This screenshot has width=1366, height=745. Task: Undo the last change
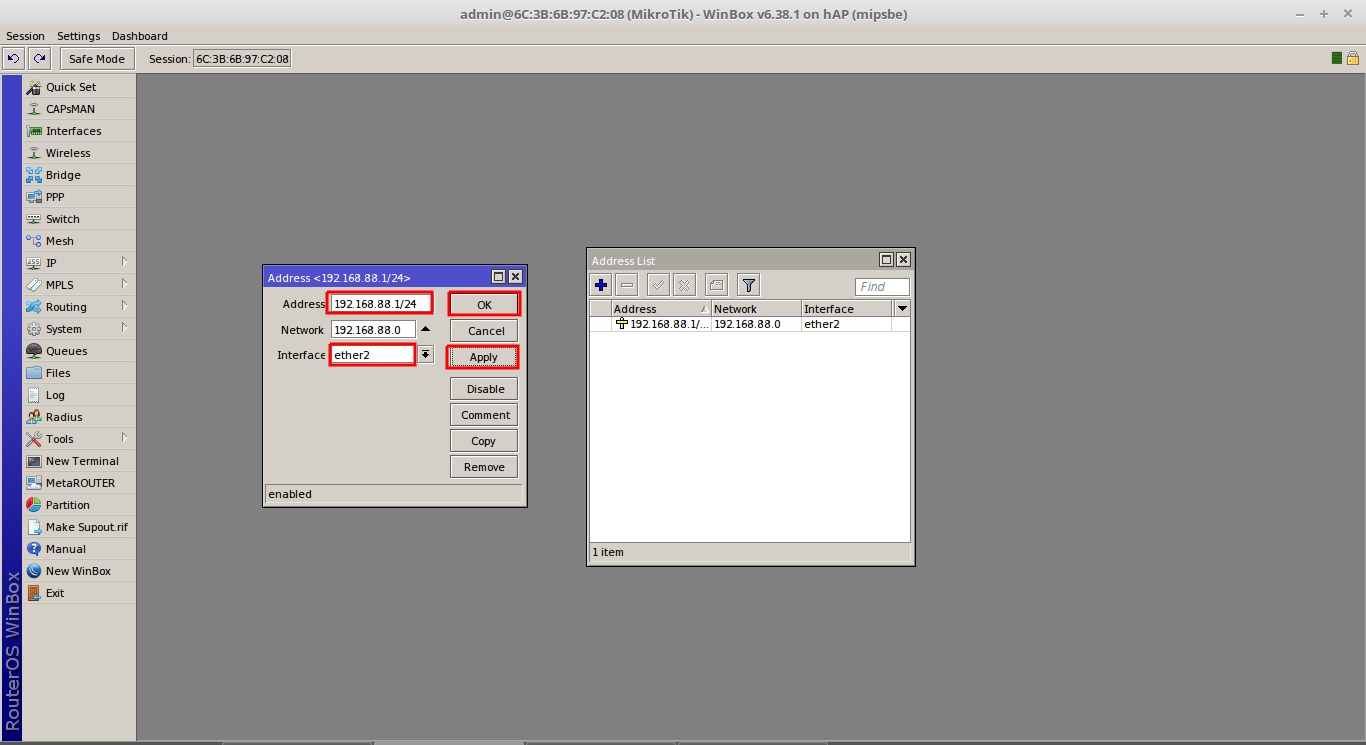pos(12,58)
